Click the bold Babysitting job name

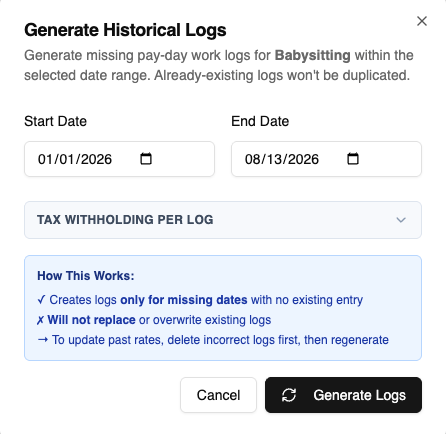[x=312, y=55]
